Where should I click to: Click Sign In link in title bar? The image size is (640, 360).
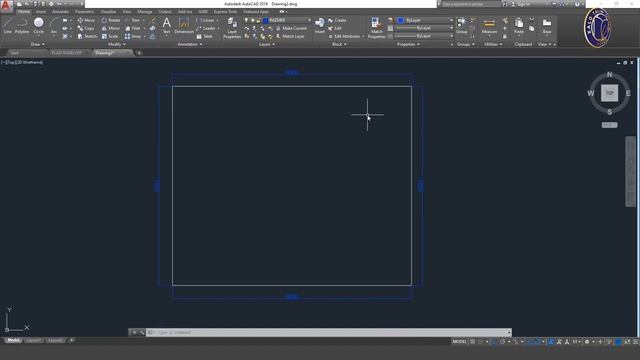coord(522,4)
